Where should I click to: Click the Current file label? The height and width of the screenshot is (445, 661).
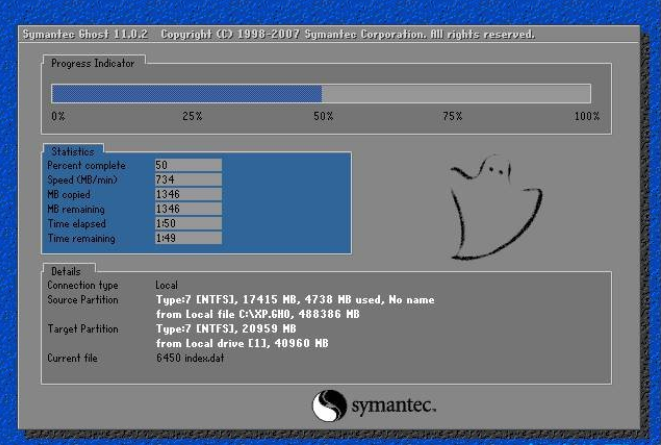73,358
